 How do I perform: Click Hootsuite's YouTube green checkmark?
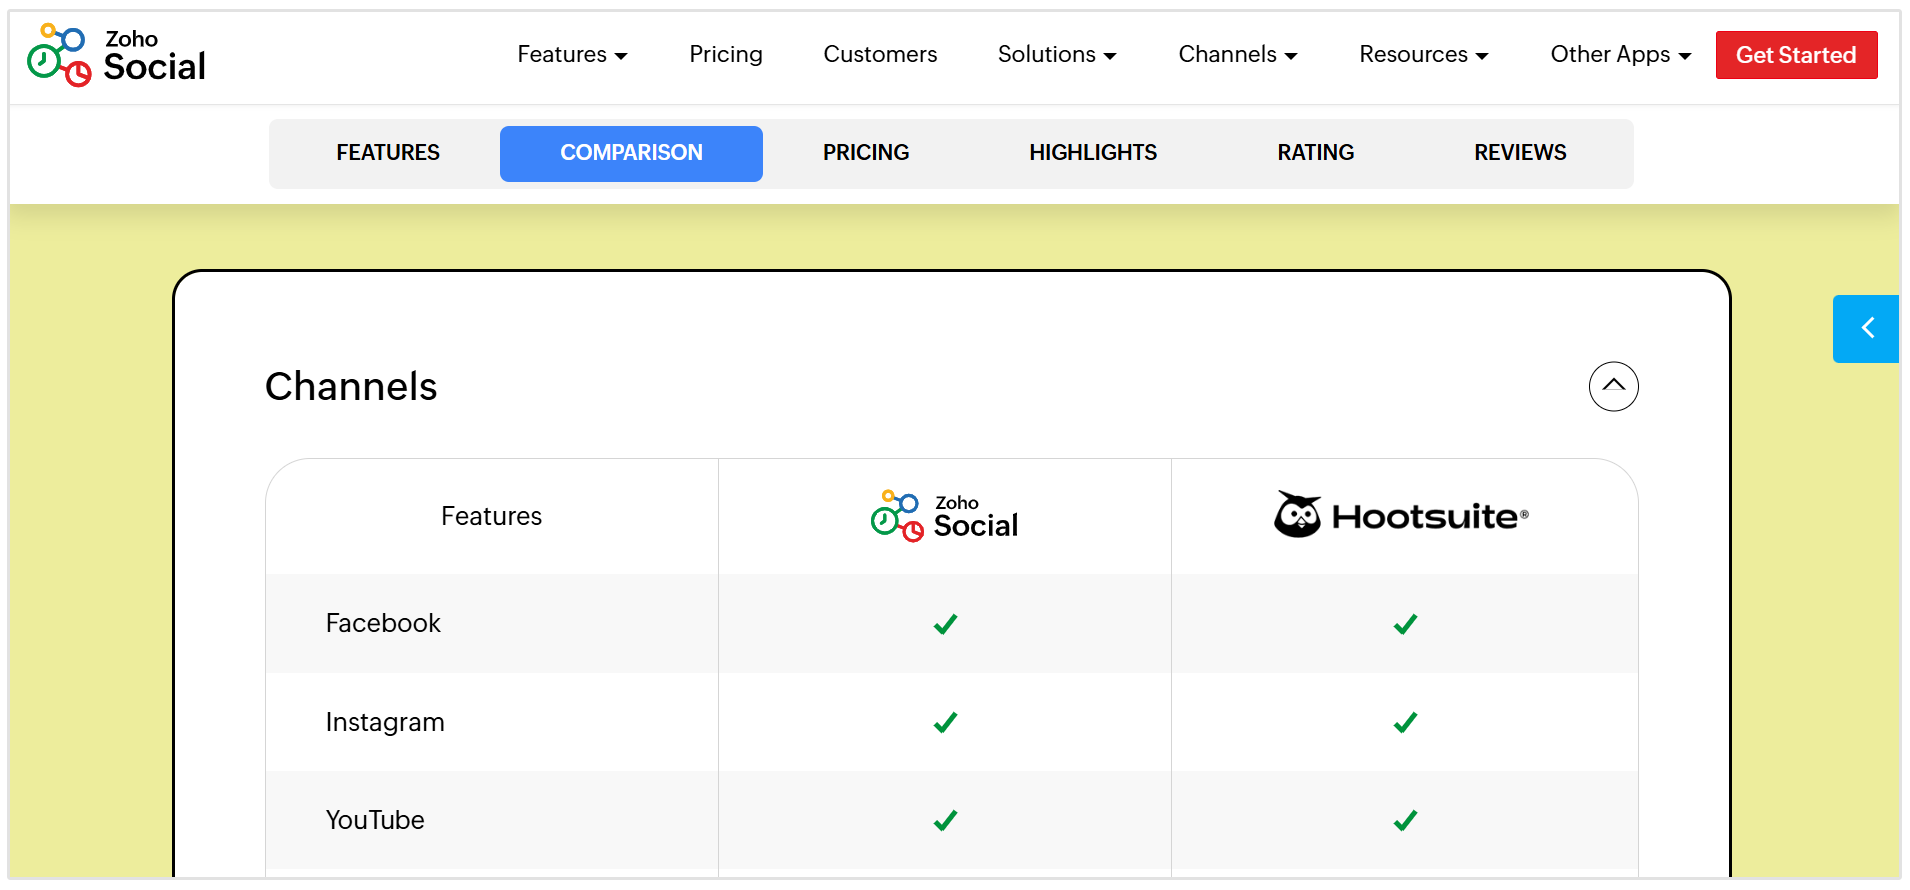[1405, 820]
